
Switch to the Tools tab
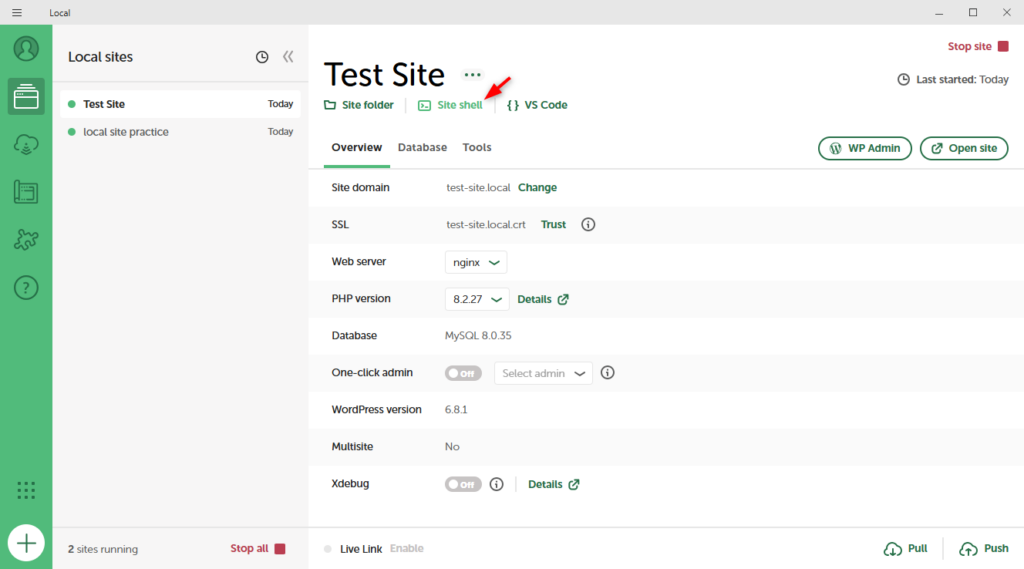(x=477, y=148)
